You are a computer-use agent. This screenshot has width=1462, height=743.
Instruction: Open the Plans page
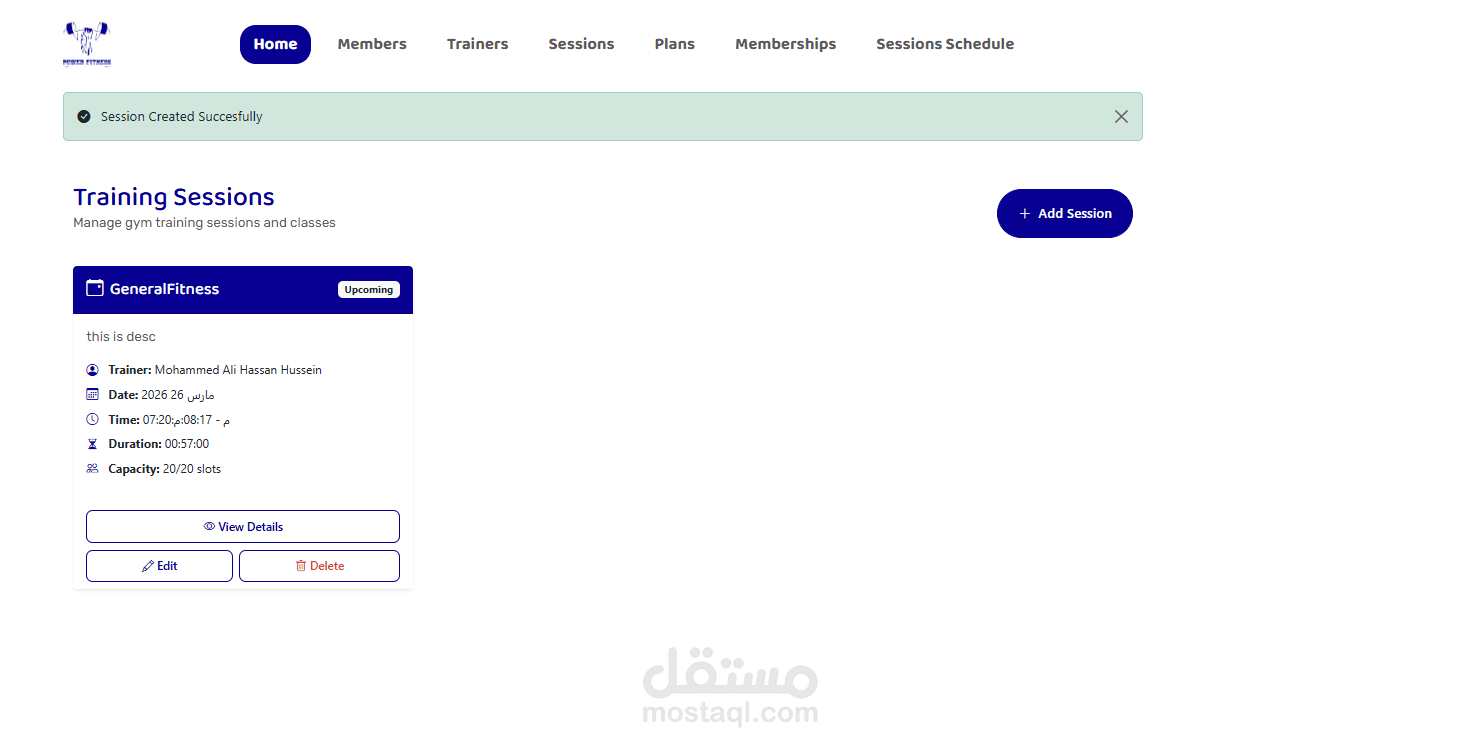point(675,44)
